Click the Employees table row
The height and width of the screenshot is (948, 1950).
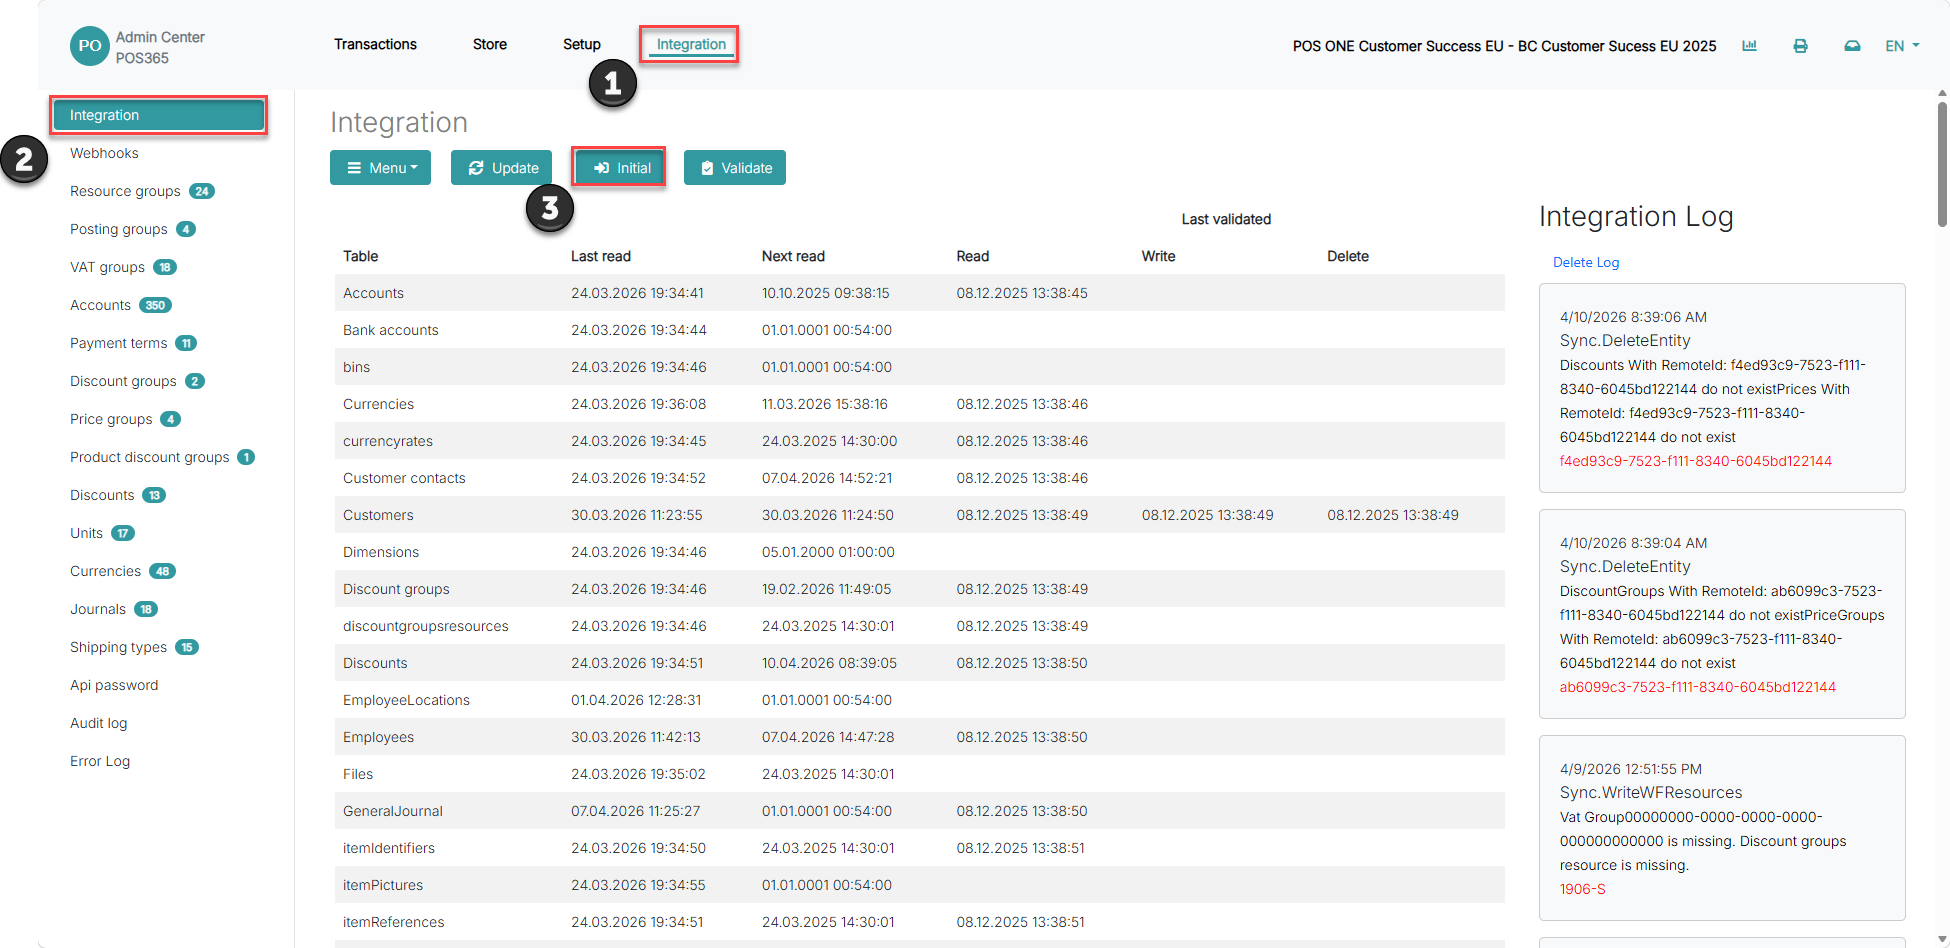point(919,737)
